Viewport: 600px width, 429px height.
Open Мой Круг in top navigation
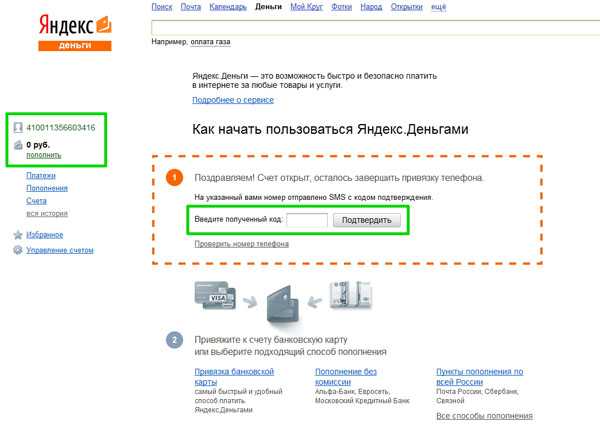click(x=307, y=7)
